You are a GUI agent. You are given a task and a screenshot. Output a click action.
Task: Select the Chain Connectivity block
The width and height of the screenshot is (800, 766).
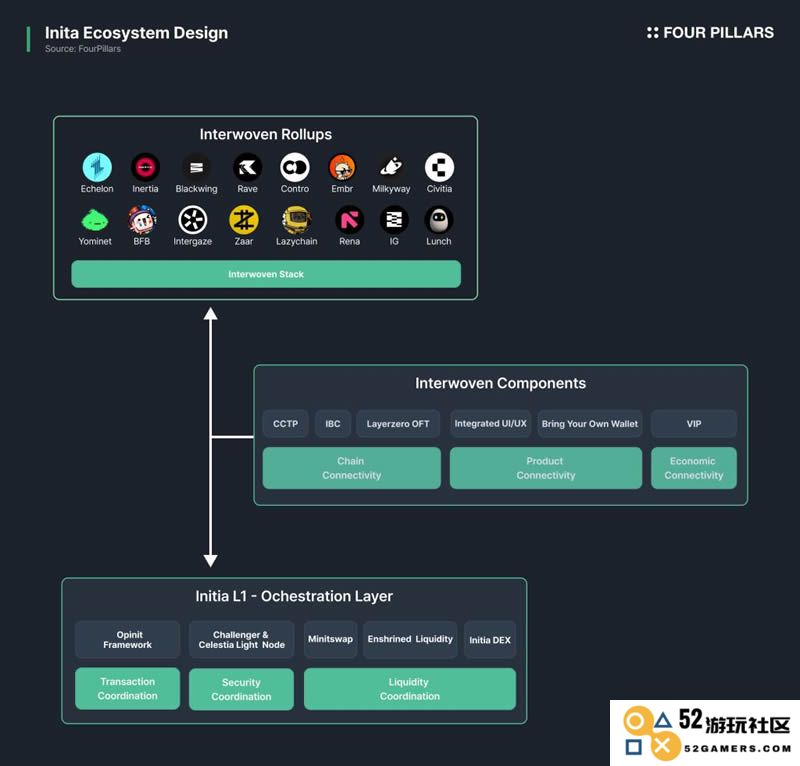[x=352, y=468]
